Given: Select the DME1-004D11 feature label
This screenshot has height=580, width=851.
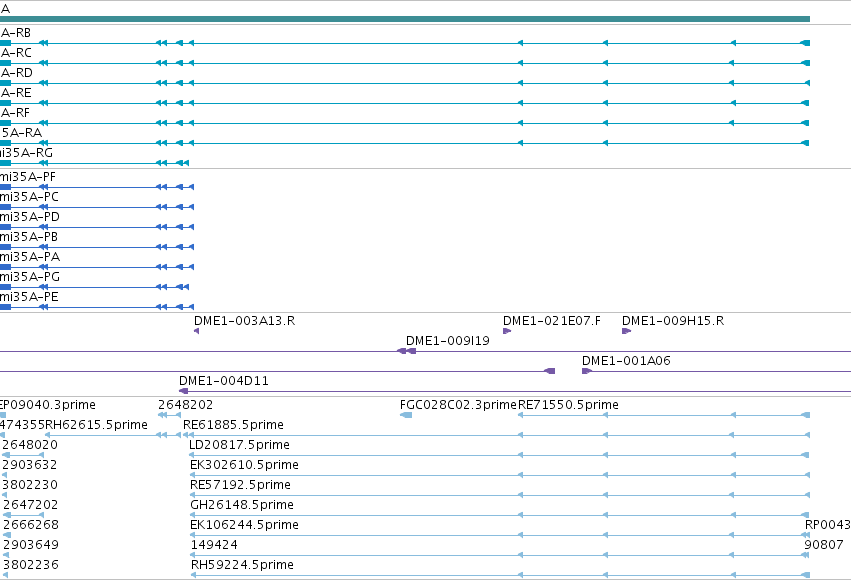Looking at the screenshot, I should [x=224, y=381].
